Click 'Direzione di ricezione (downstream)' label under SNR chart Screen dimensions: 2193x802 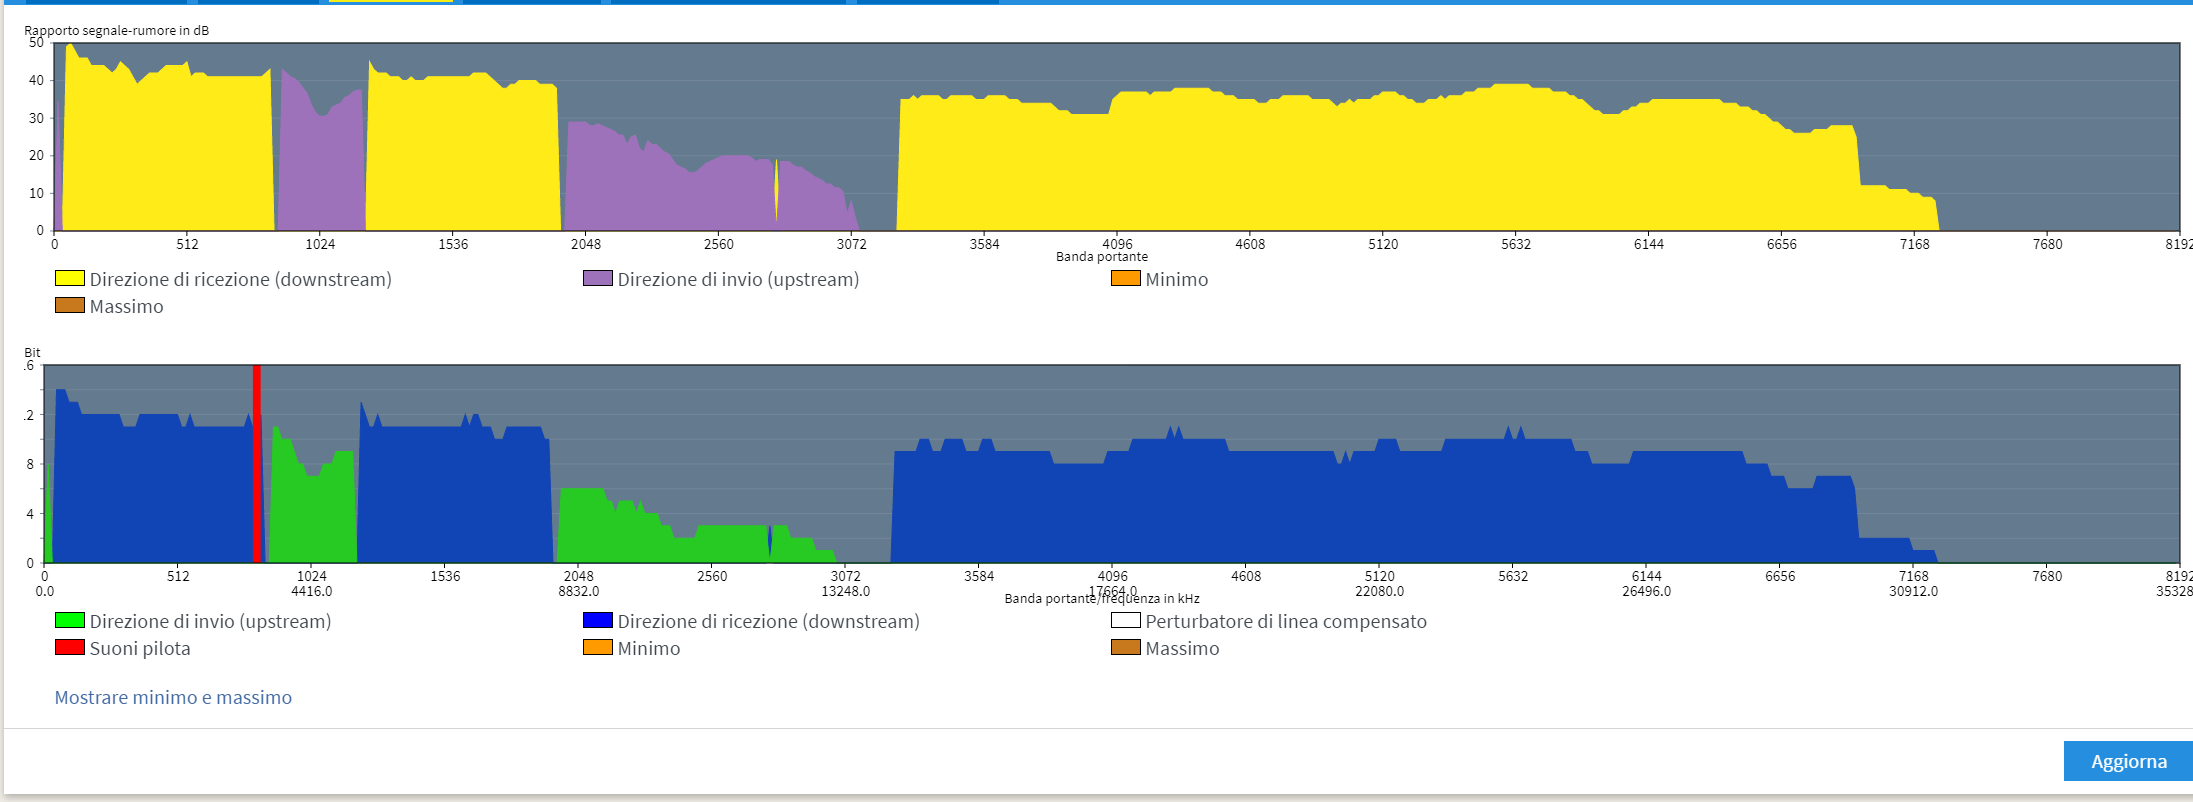241,279
